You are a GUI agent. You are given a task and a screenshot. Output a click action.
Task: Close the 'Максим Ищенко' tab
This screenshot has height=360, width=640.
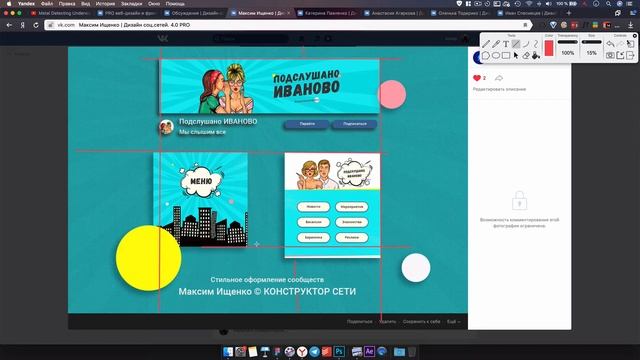point(289,13)
